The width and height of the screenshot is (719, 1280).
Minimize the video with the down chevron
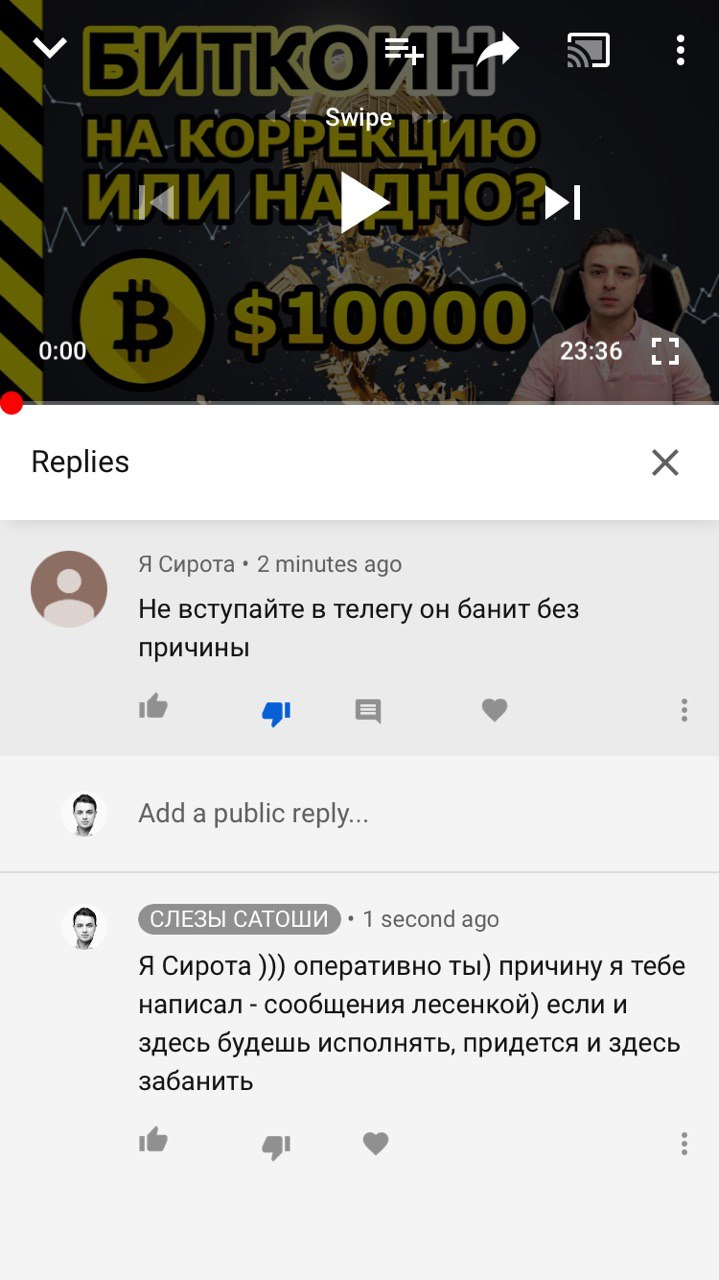(49, 47)
